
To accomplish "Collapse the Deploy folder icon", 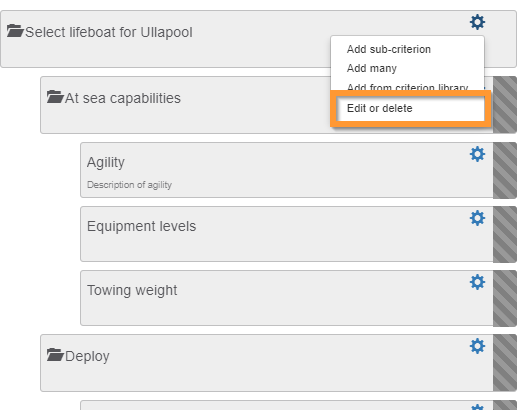I will point(55,355).
